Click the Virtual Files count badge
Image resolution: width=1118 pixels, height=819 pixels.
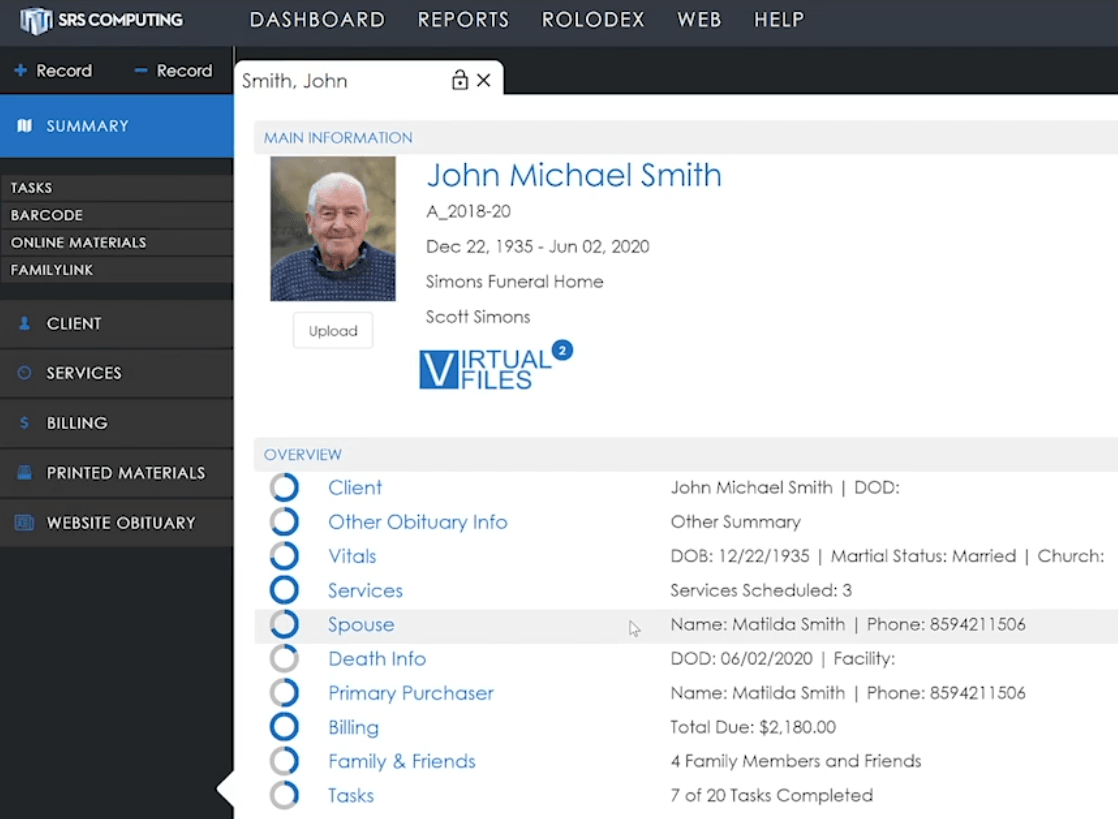coord(563,350)
